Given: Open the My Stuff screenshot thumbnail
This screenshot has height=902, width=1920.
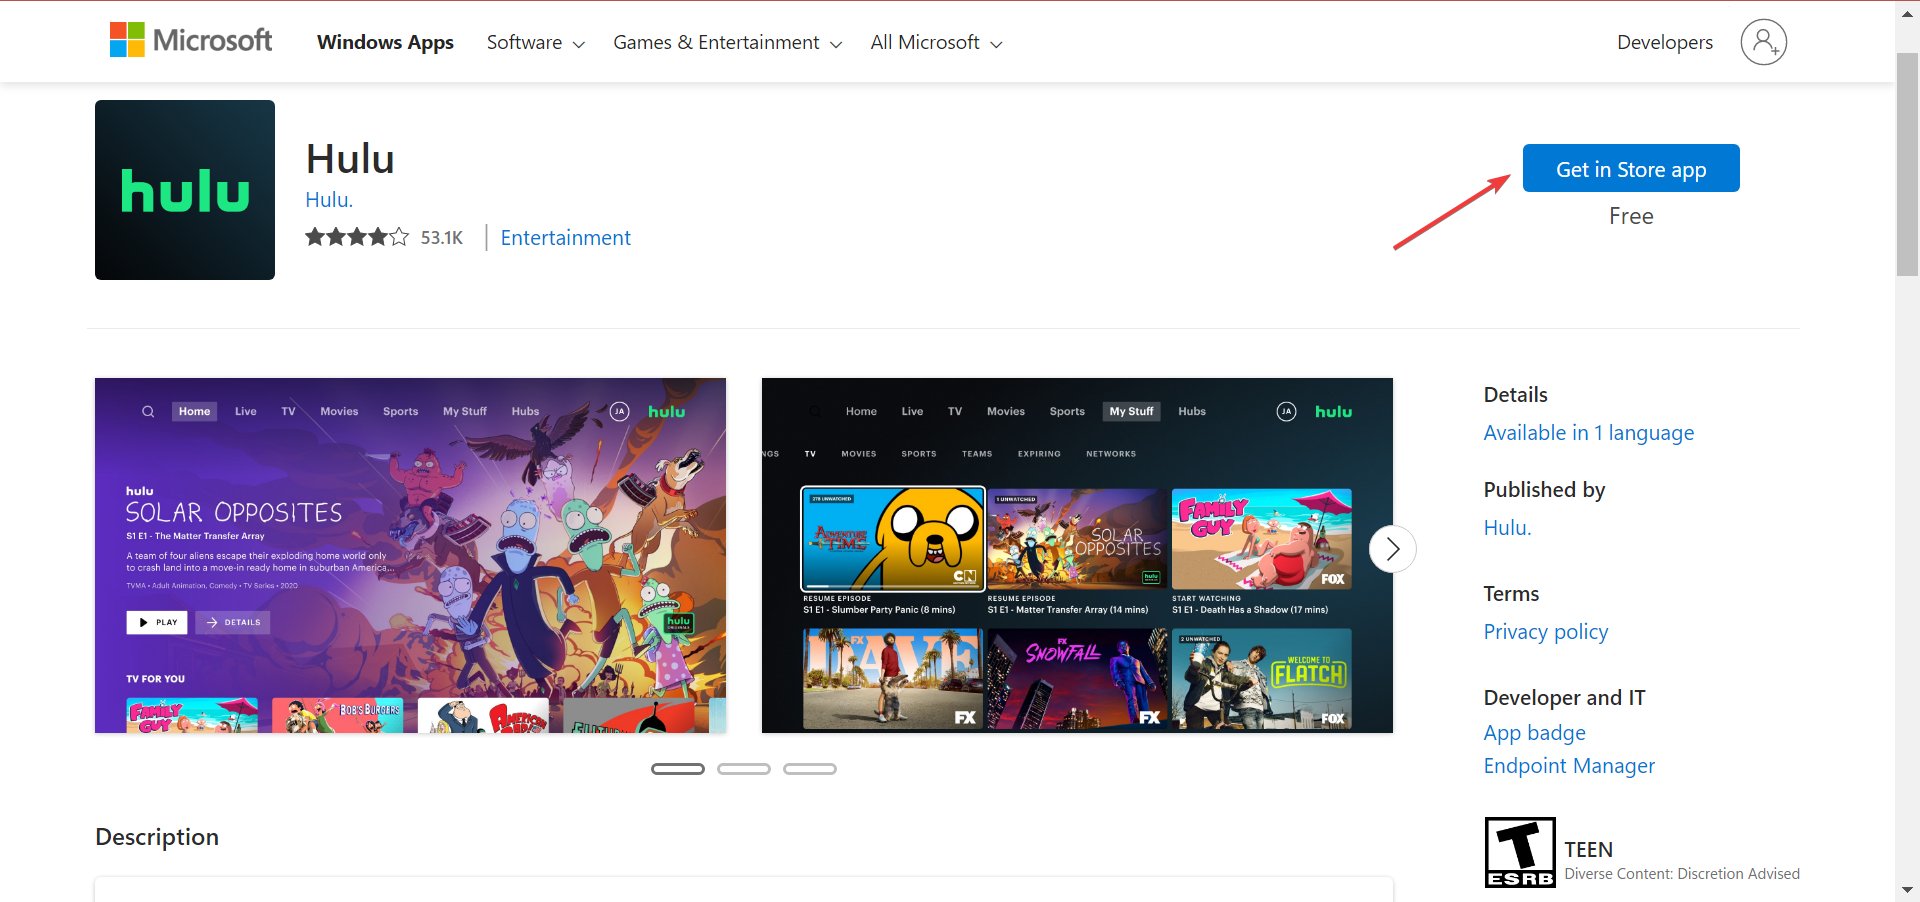Looking at the screenshot, I should pyautogui.click(x=1077, y=555).
